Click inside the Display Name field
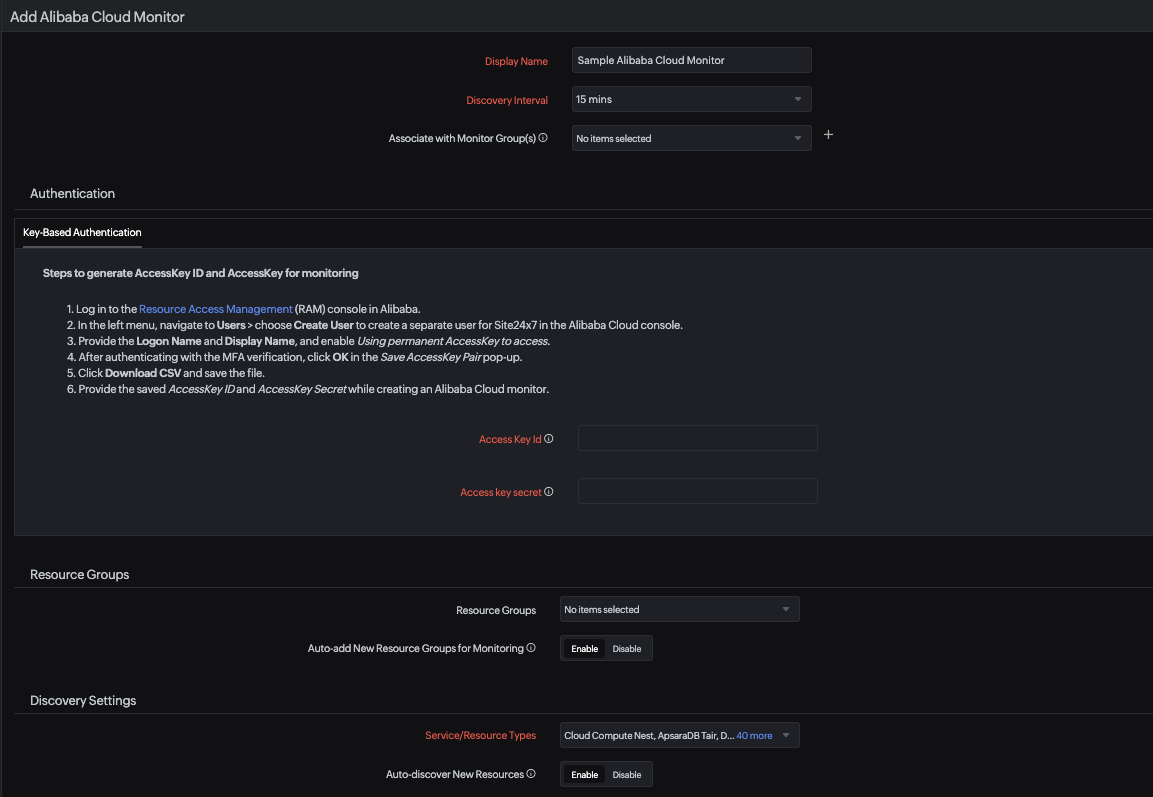 point(691,60)
